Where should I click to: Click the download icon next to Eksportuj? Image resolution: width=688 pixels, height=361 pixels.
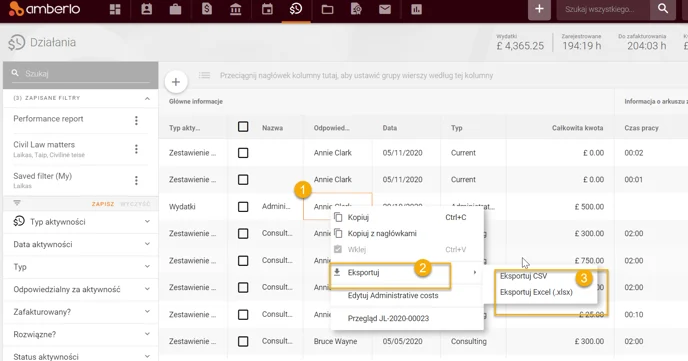coord(337,272)
